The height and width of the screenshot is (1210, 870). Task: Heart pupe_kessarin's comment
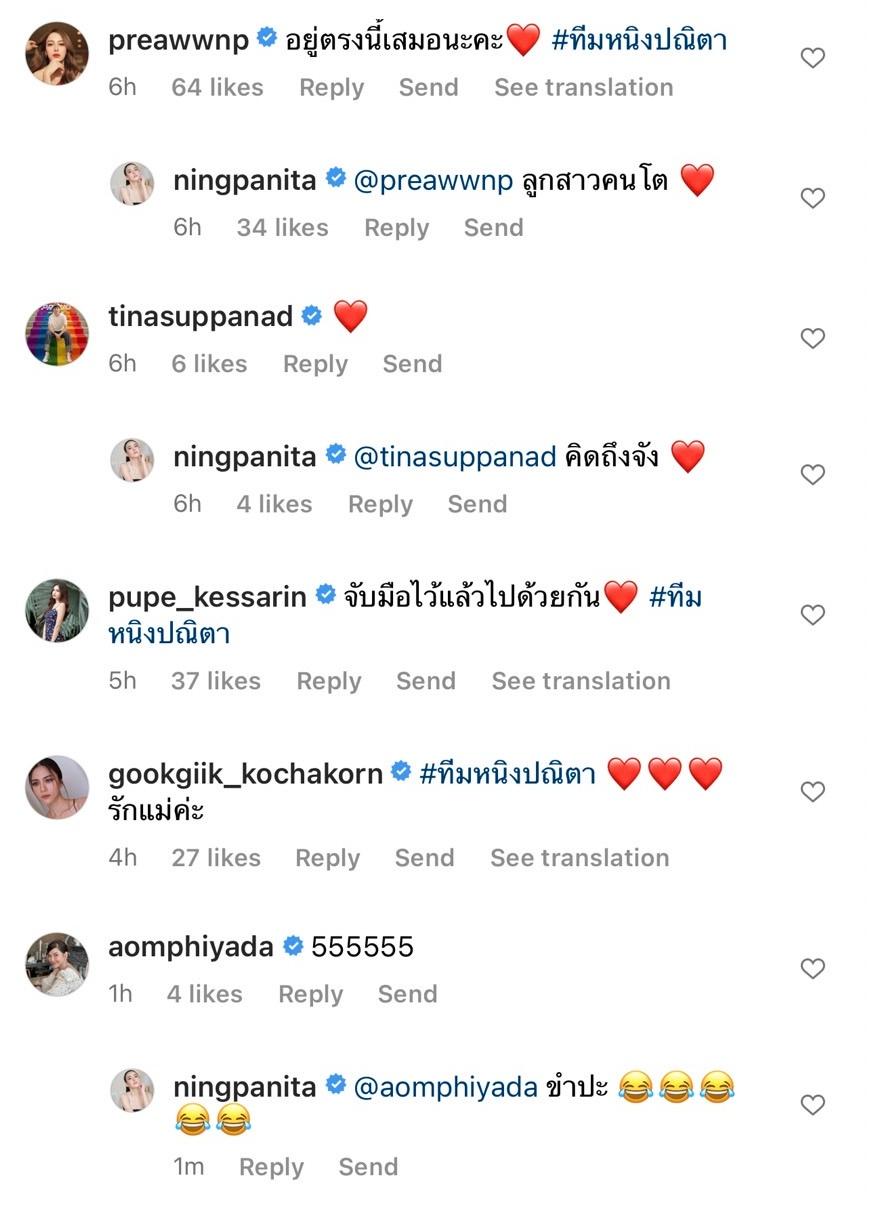(813, 615)
